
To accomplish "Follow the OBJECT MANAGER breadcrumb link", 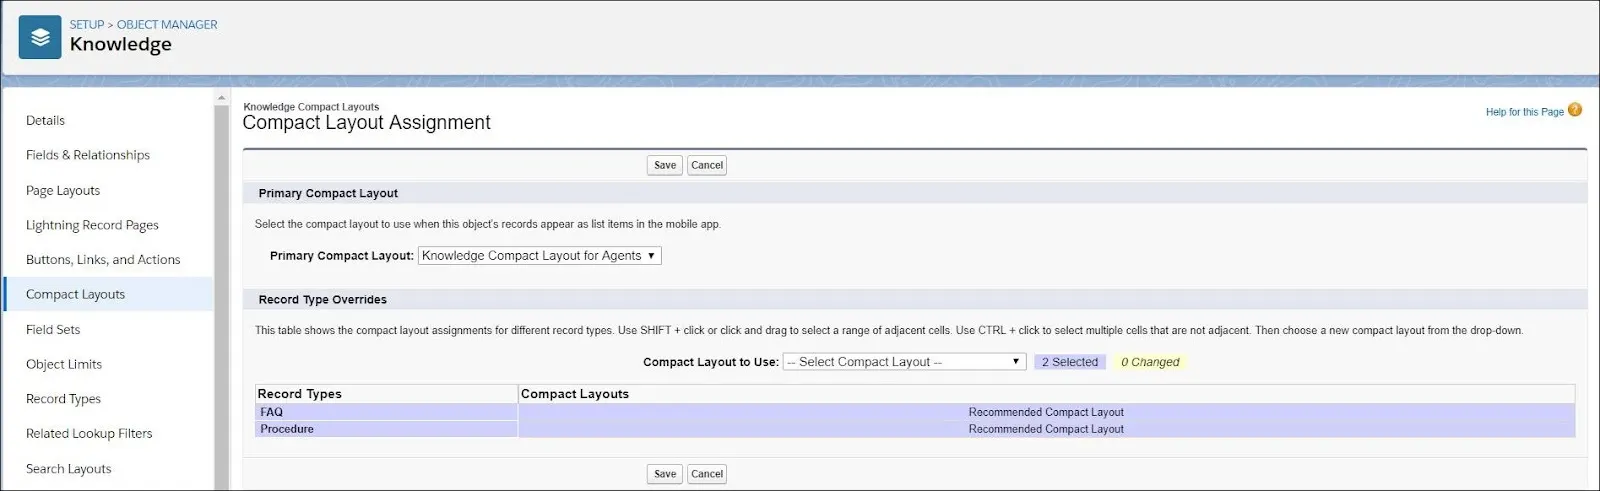I will pos(167,24).
